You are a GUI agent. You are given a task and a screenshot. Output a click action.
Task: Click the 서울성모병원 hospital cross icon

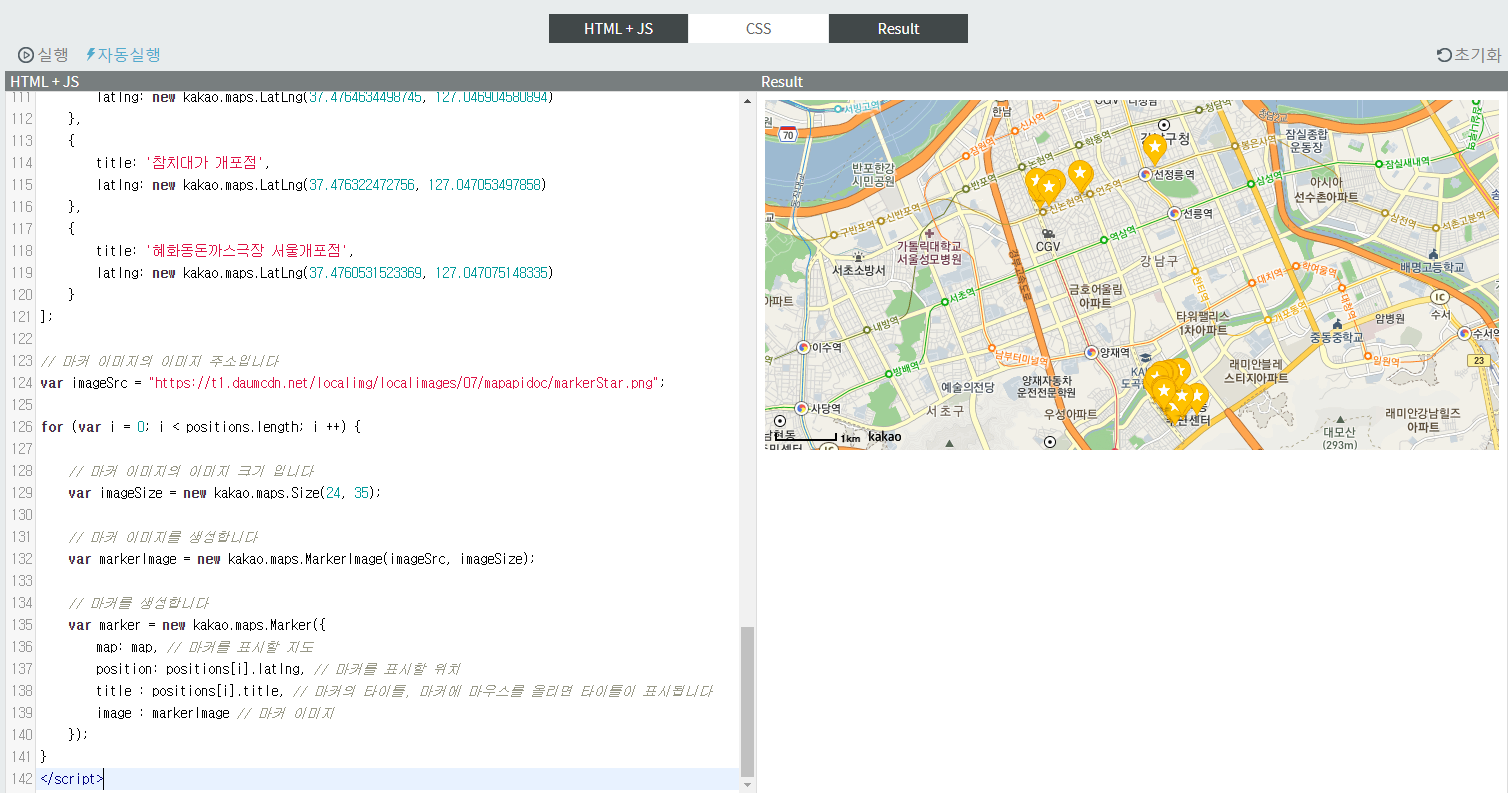(930, 233)
